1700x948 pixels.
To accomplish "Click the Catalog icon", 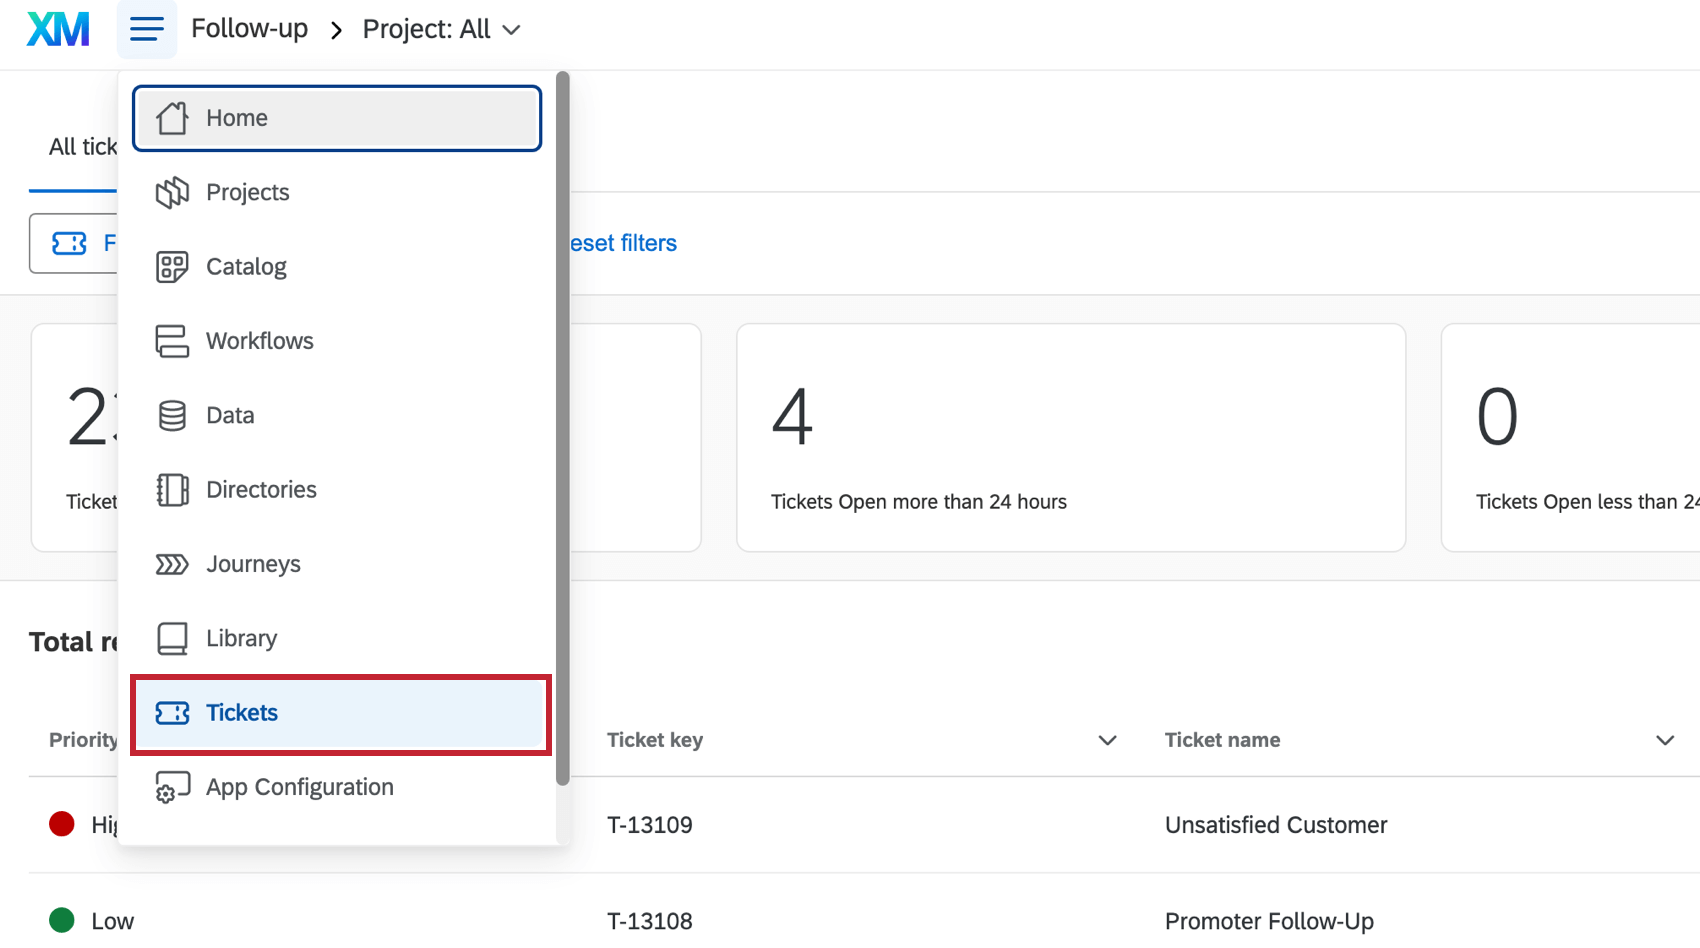I will click(172, 266).
